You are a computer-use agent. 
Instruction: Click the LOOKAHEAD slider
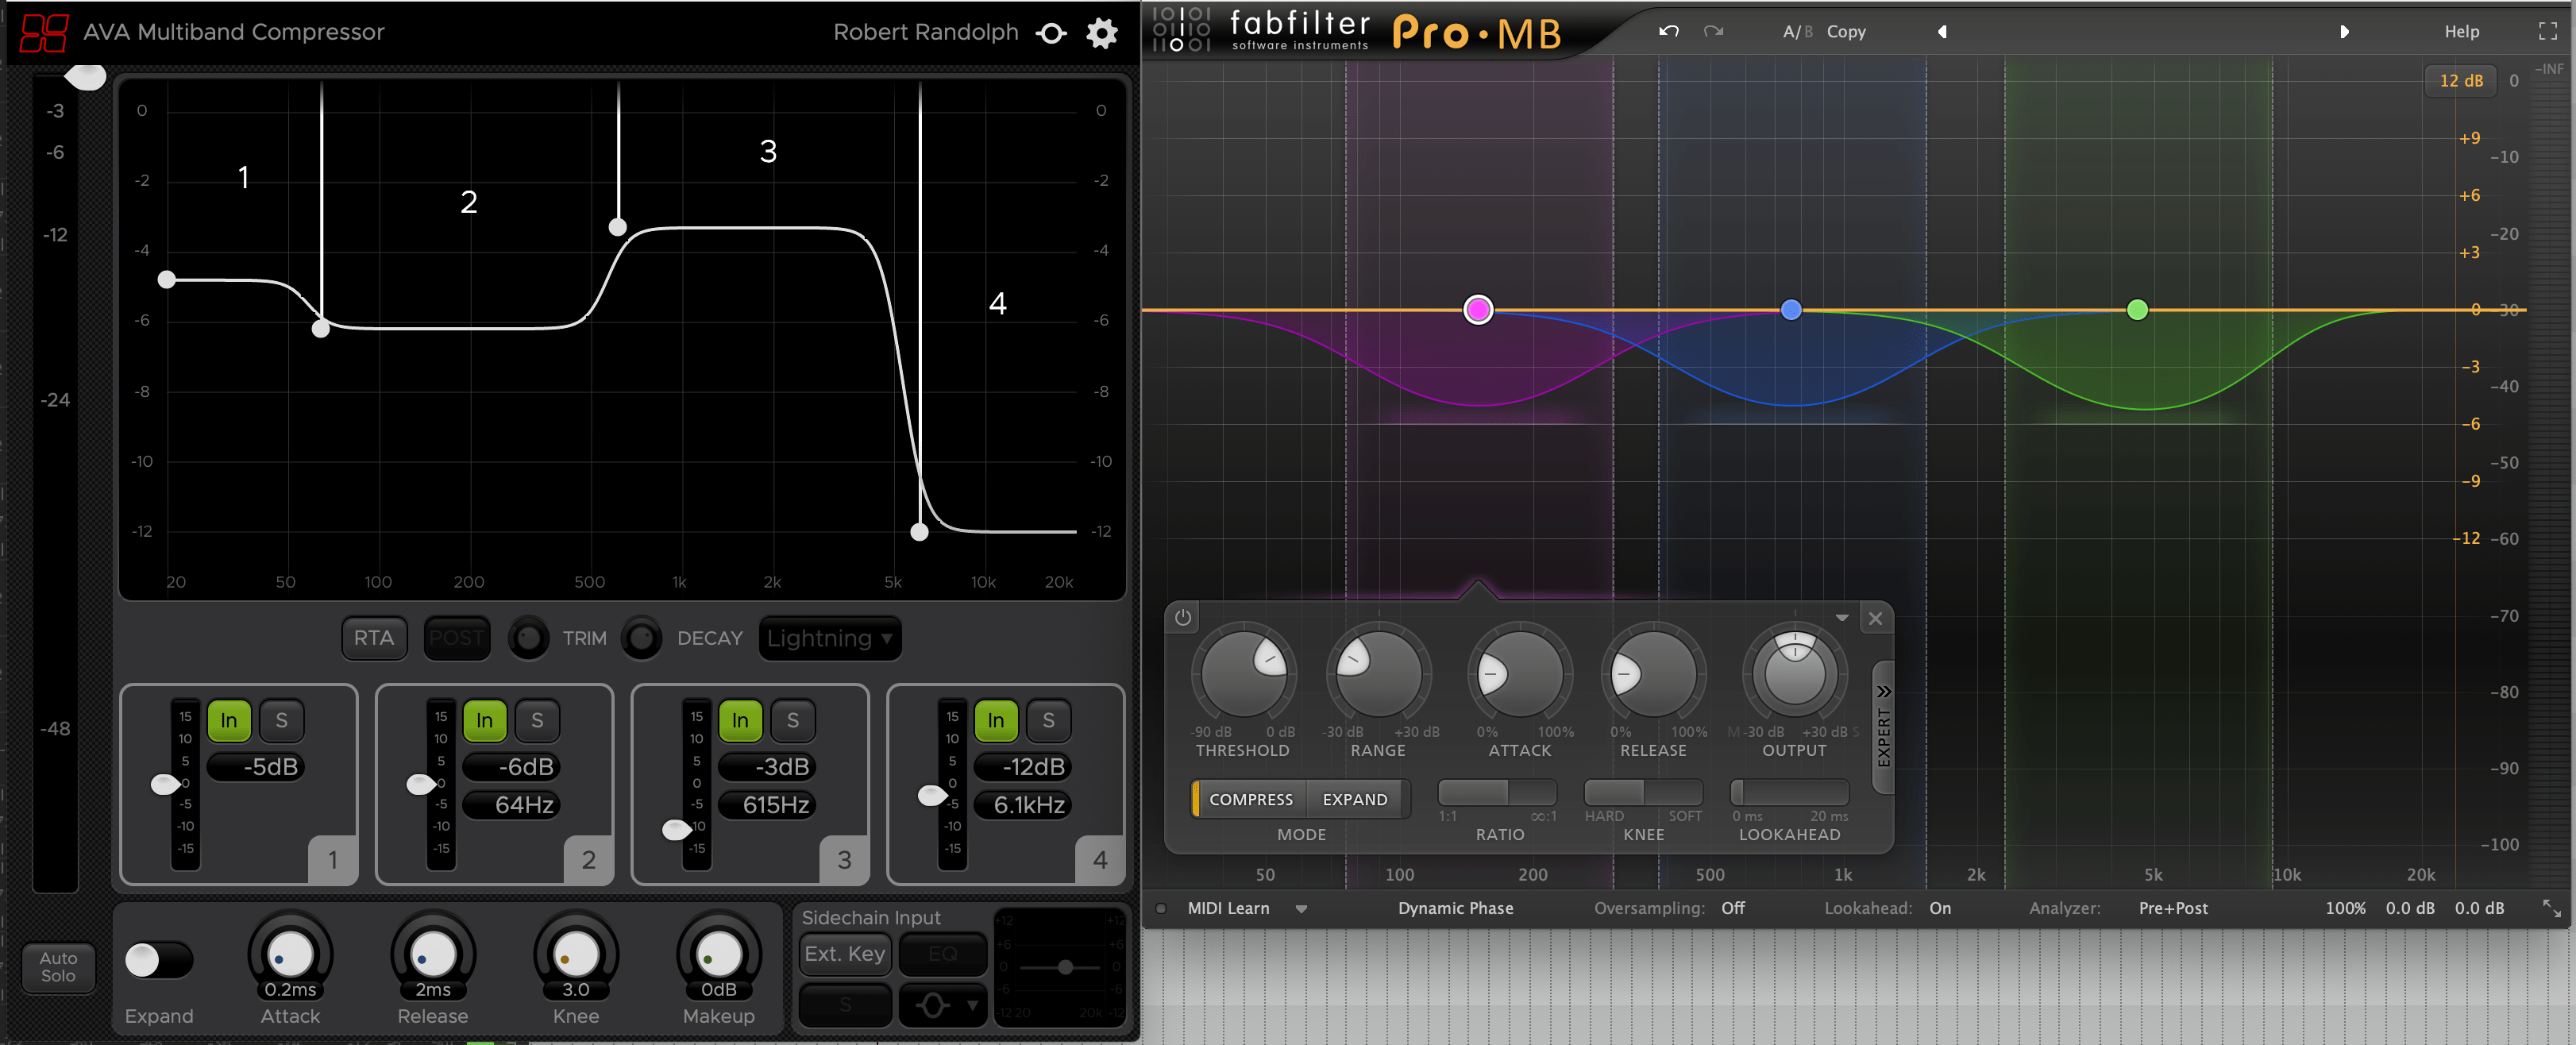click(1788, 792)
